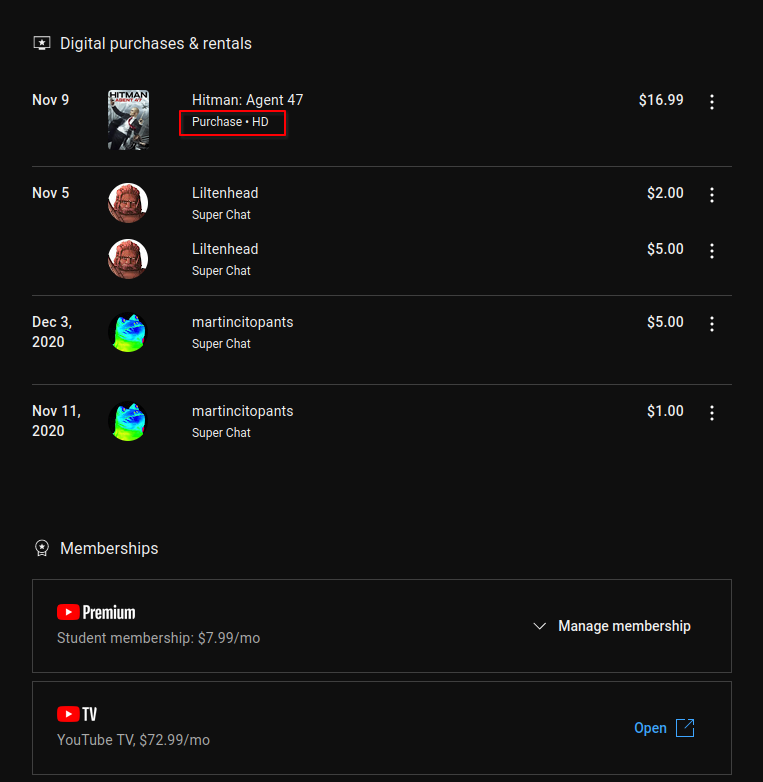Click the Hitman: Agent 47 movie poster

tap(128, 120)
